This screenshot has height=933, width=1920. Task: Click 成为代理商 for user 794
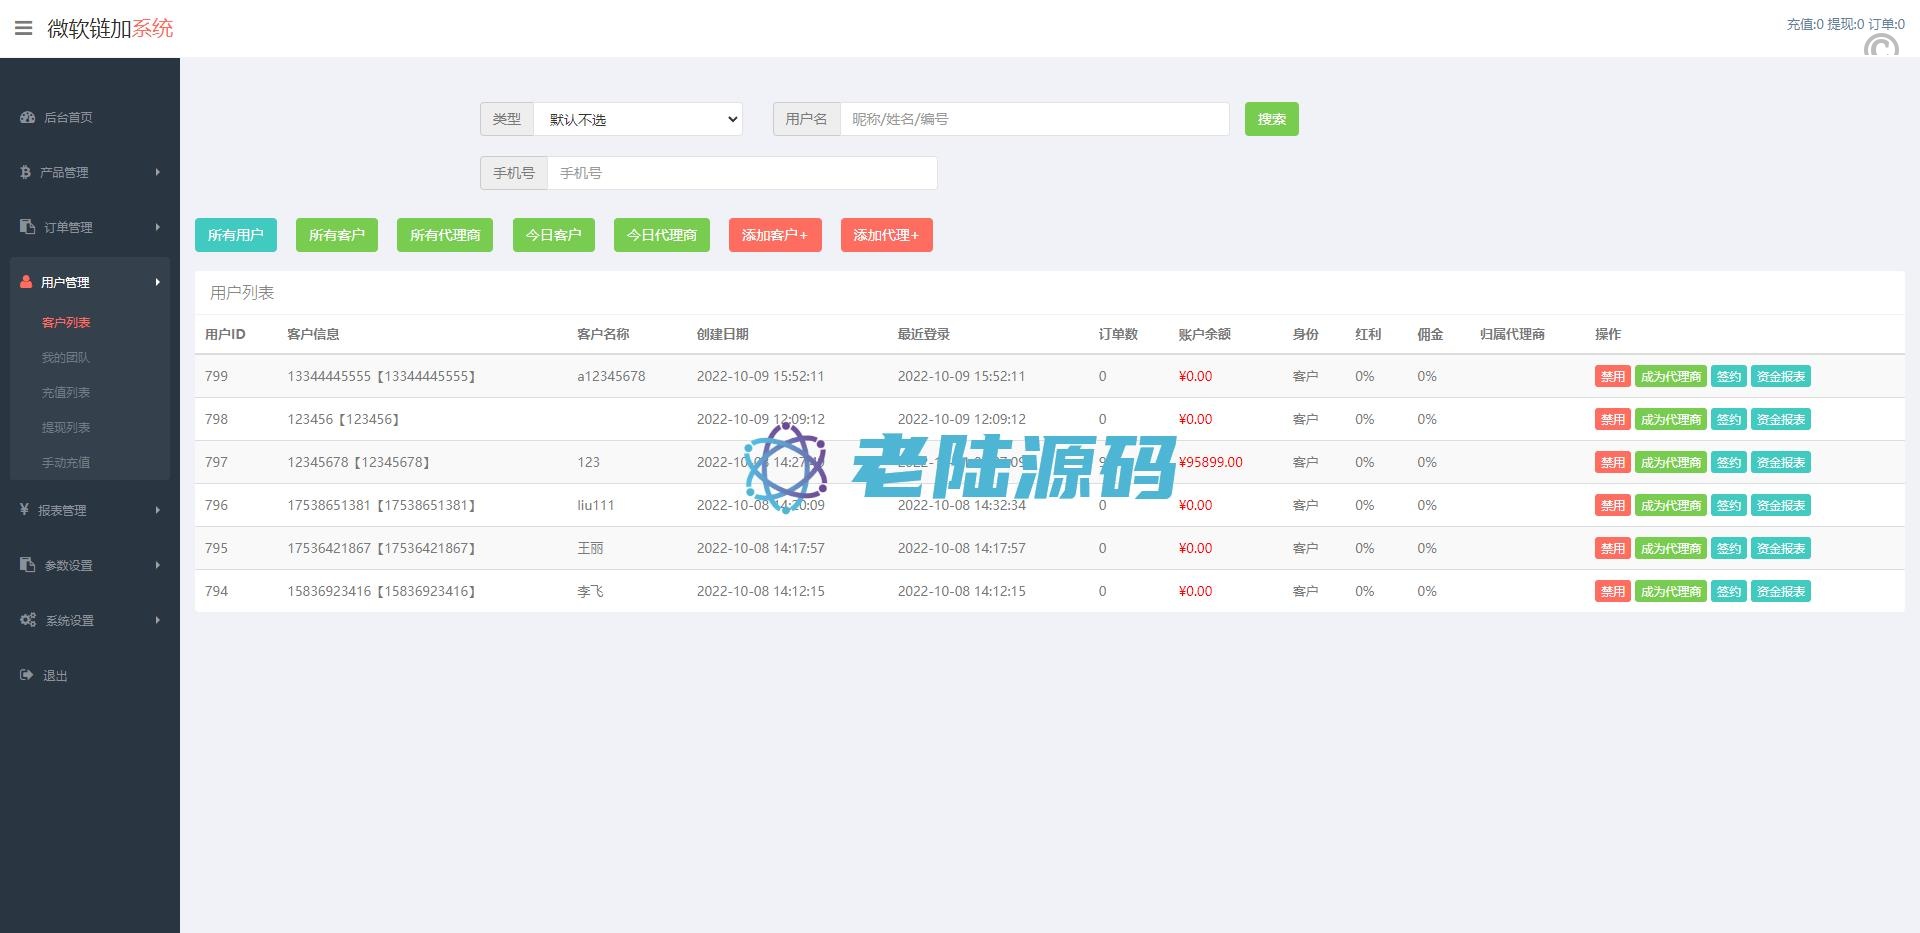pos(1671,591)
